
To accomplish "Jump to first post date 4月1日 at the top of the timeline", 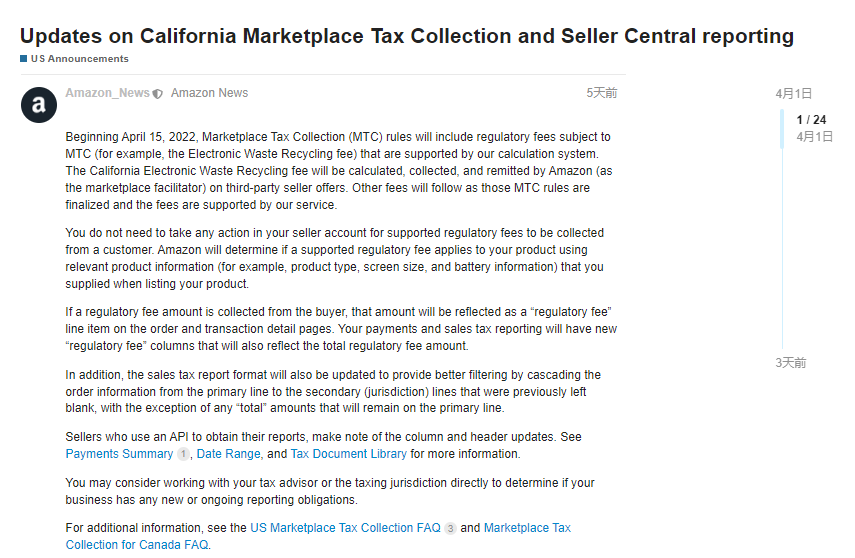I will point(793,94).
